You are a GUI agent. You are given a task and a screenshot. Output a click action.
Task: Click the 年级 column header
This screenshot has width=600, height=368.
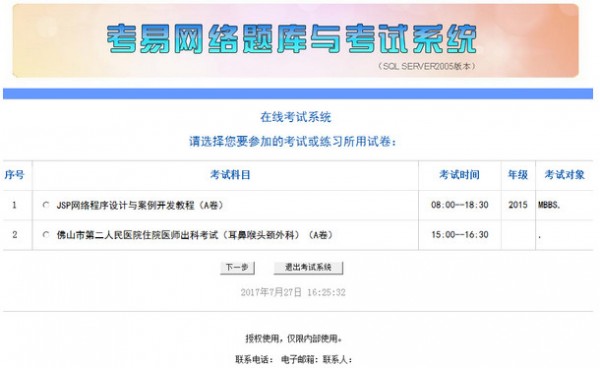518,175
